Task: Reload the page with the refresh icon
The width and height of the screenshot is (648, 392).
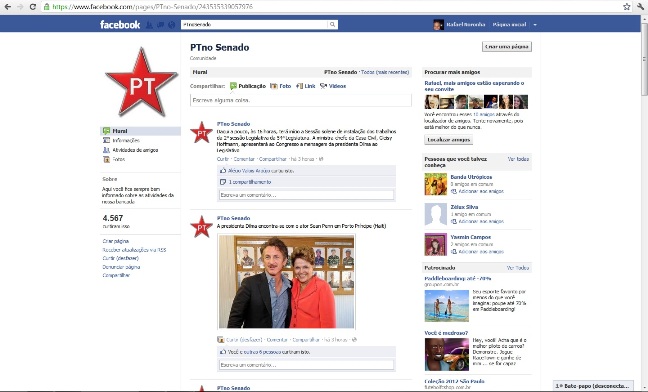Action: (x=33, y=7)
